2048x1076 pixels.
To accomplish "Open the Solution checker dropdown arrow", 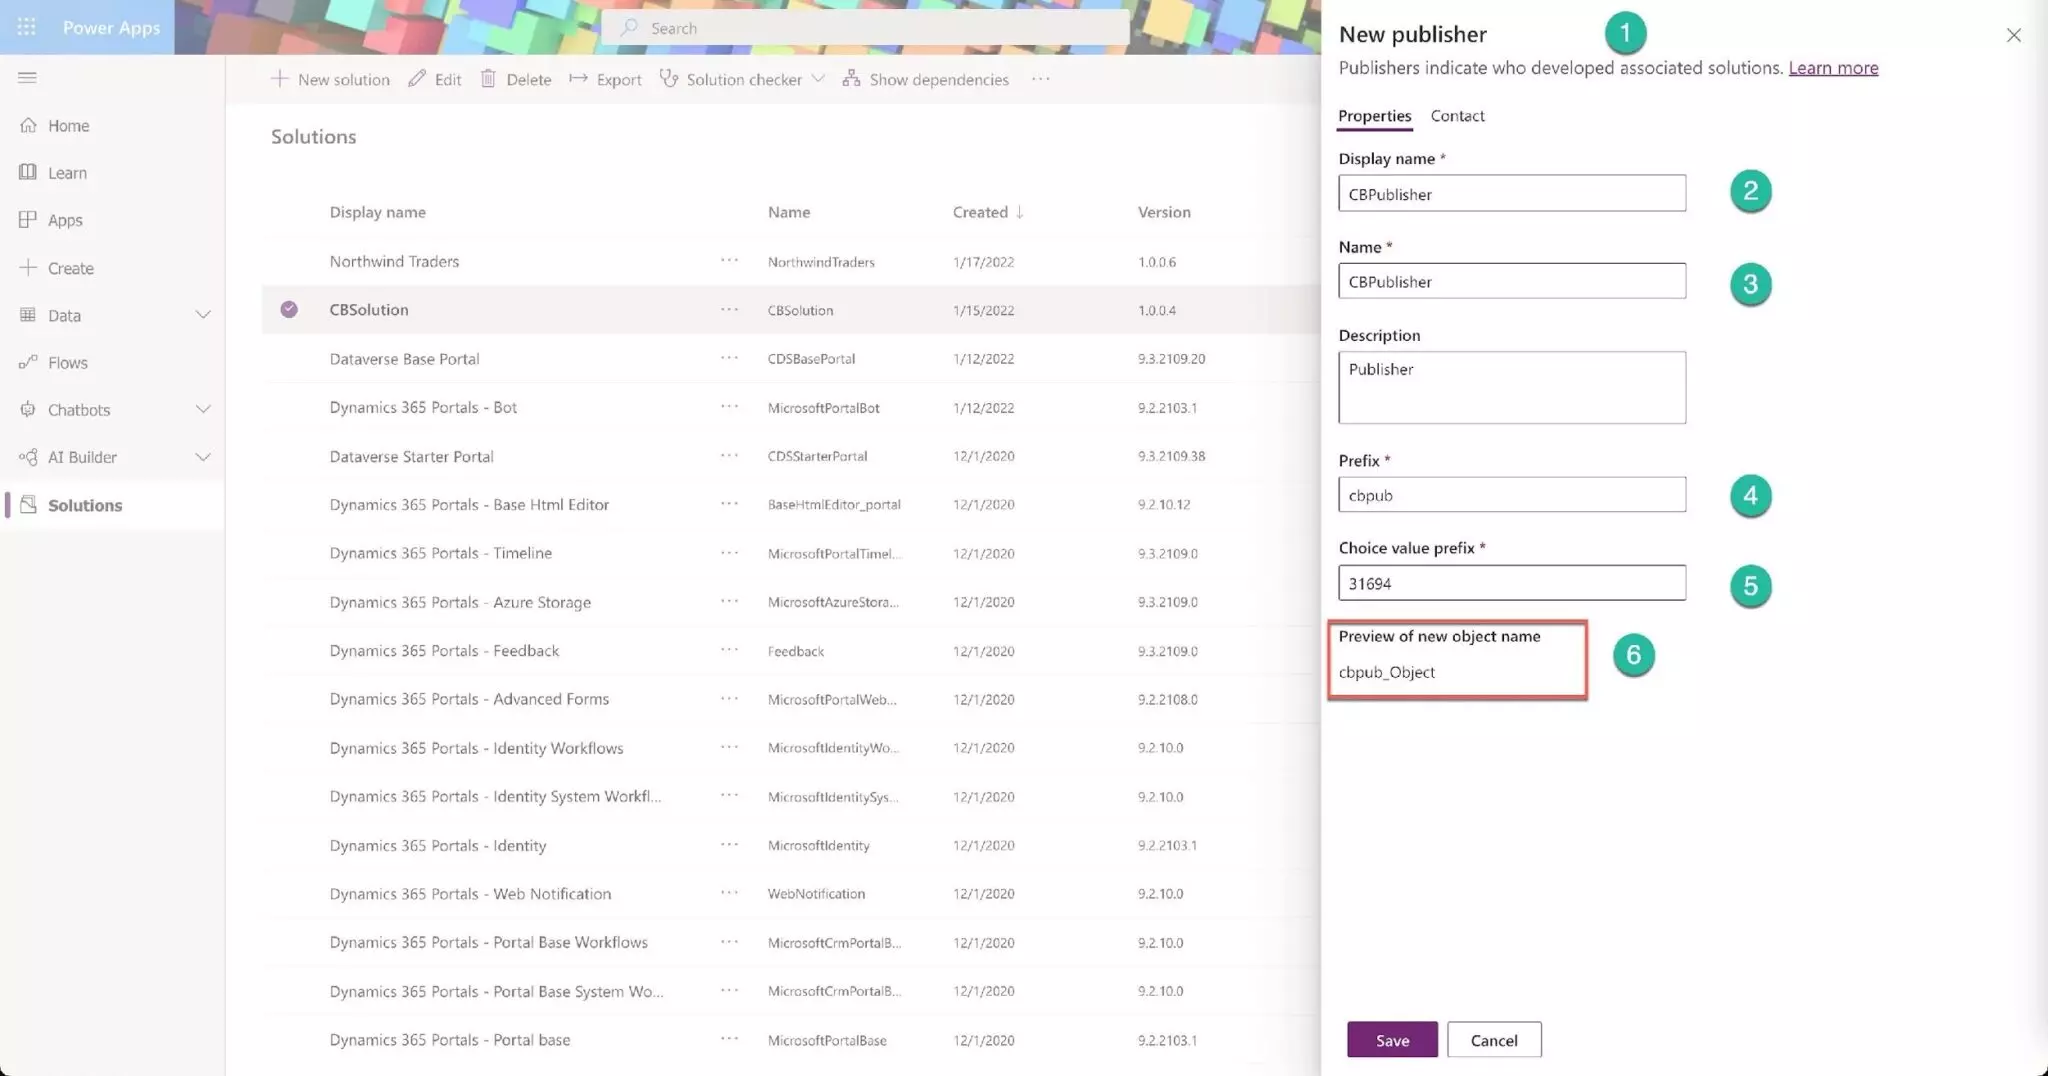I will 818,79.
